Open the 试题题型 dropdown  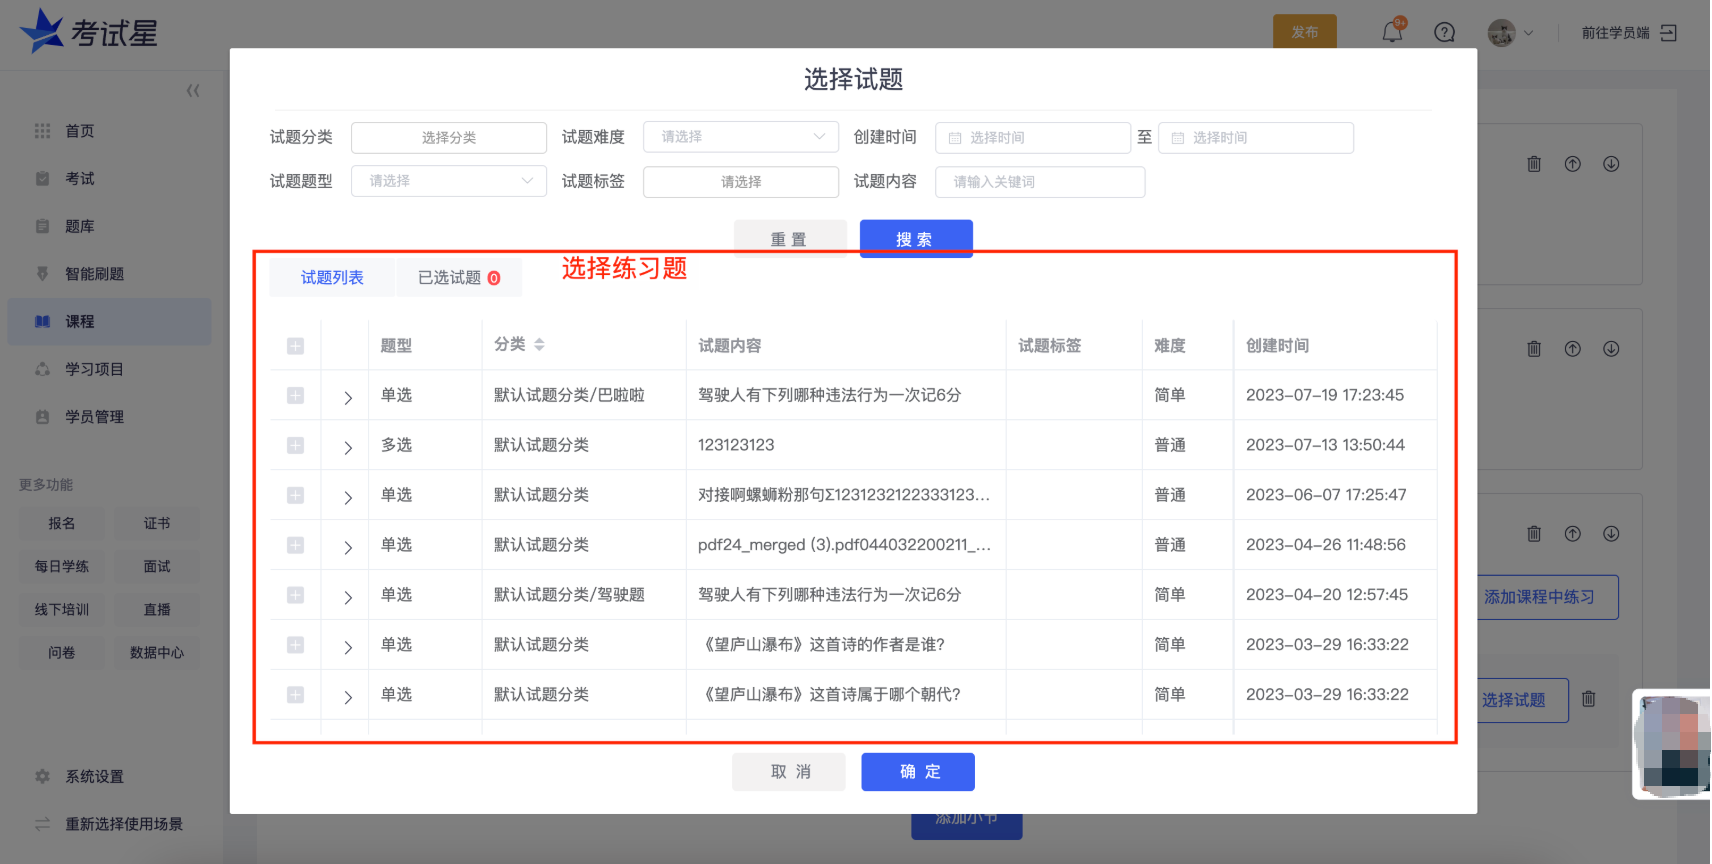448,181
